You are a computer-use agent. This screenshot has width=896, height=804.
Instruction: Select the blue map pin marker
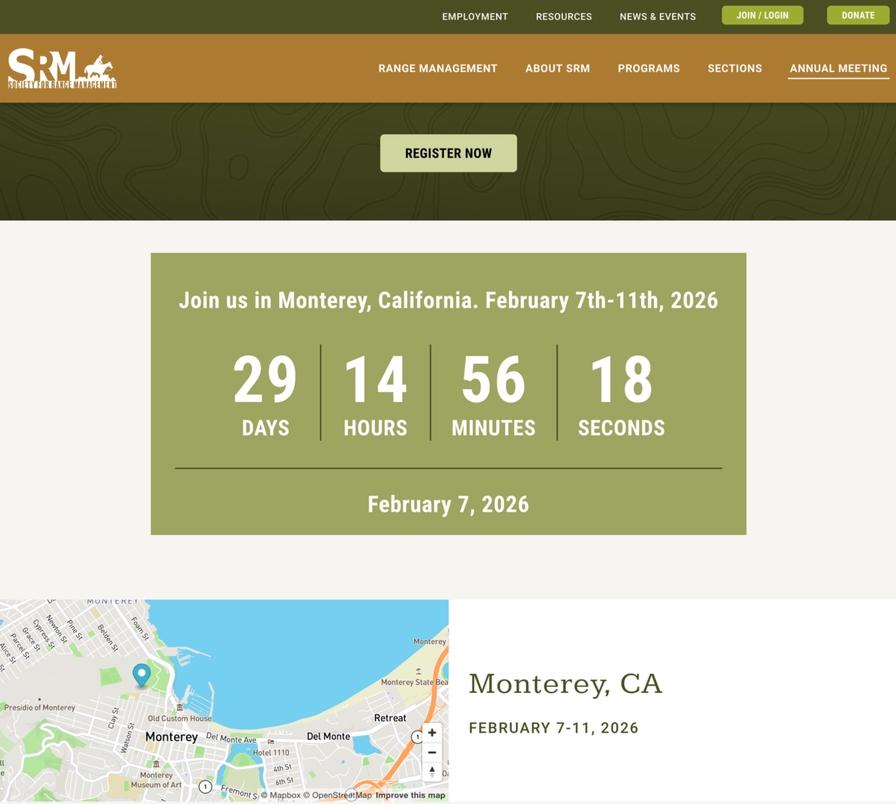coord(142,676)
